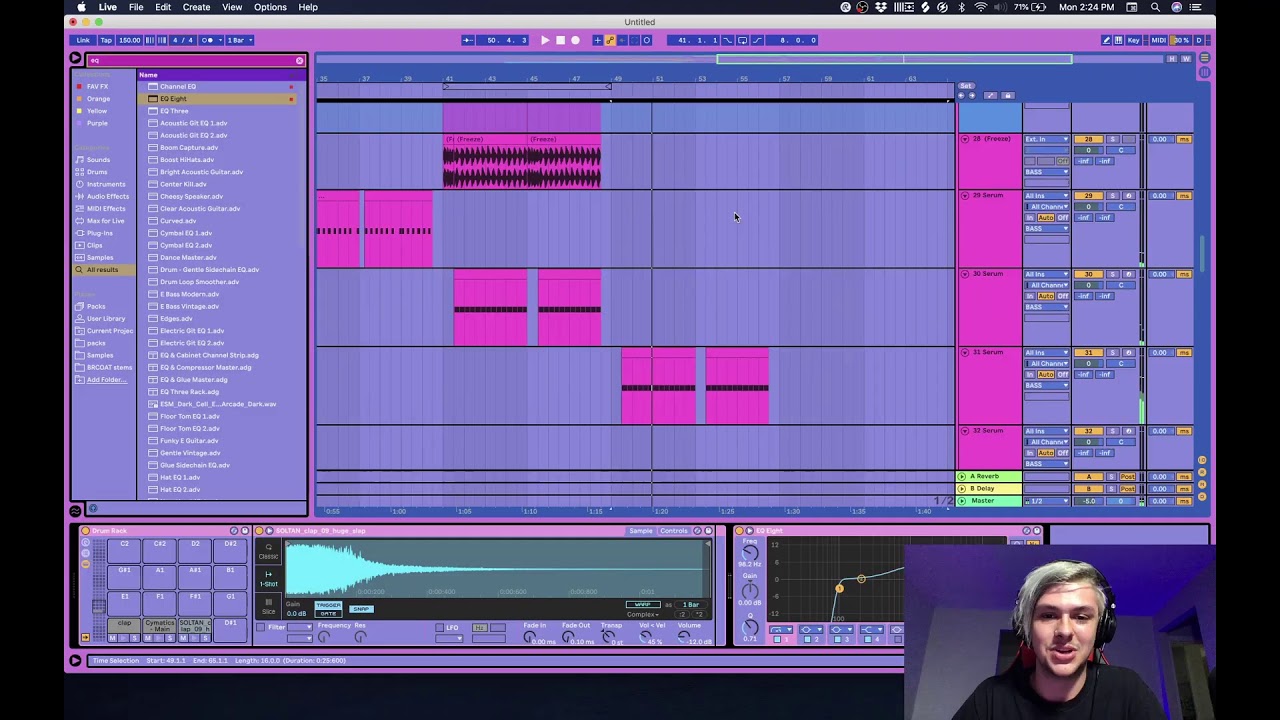
Task: Open track 30 BASS output dropdown
Action: point(1046,307)
